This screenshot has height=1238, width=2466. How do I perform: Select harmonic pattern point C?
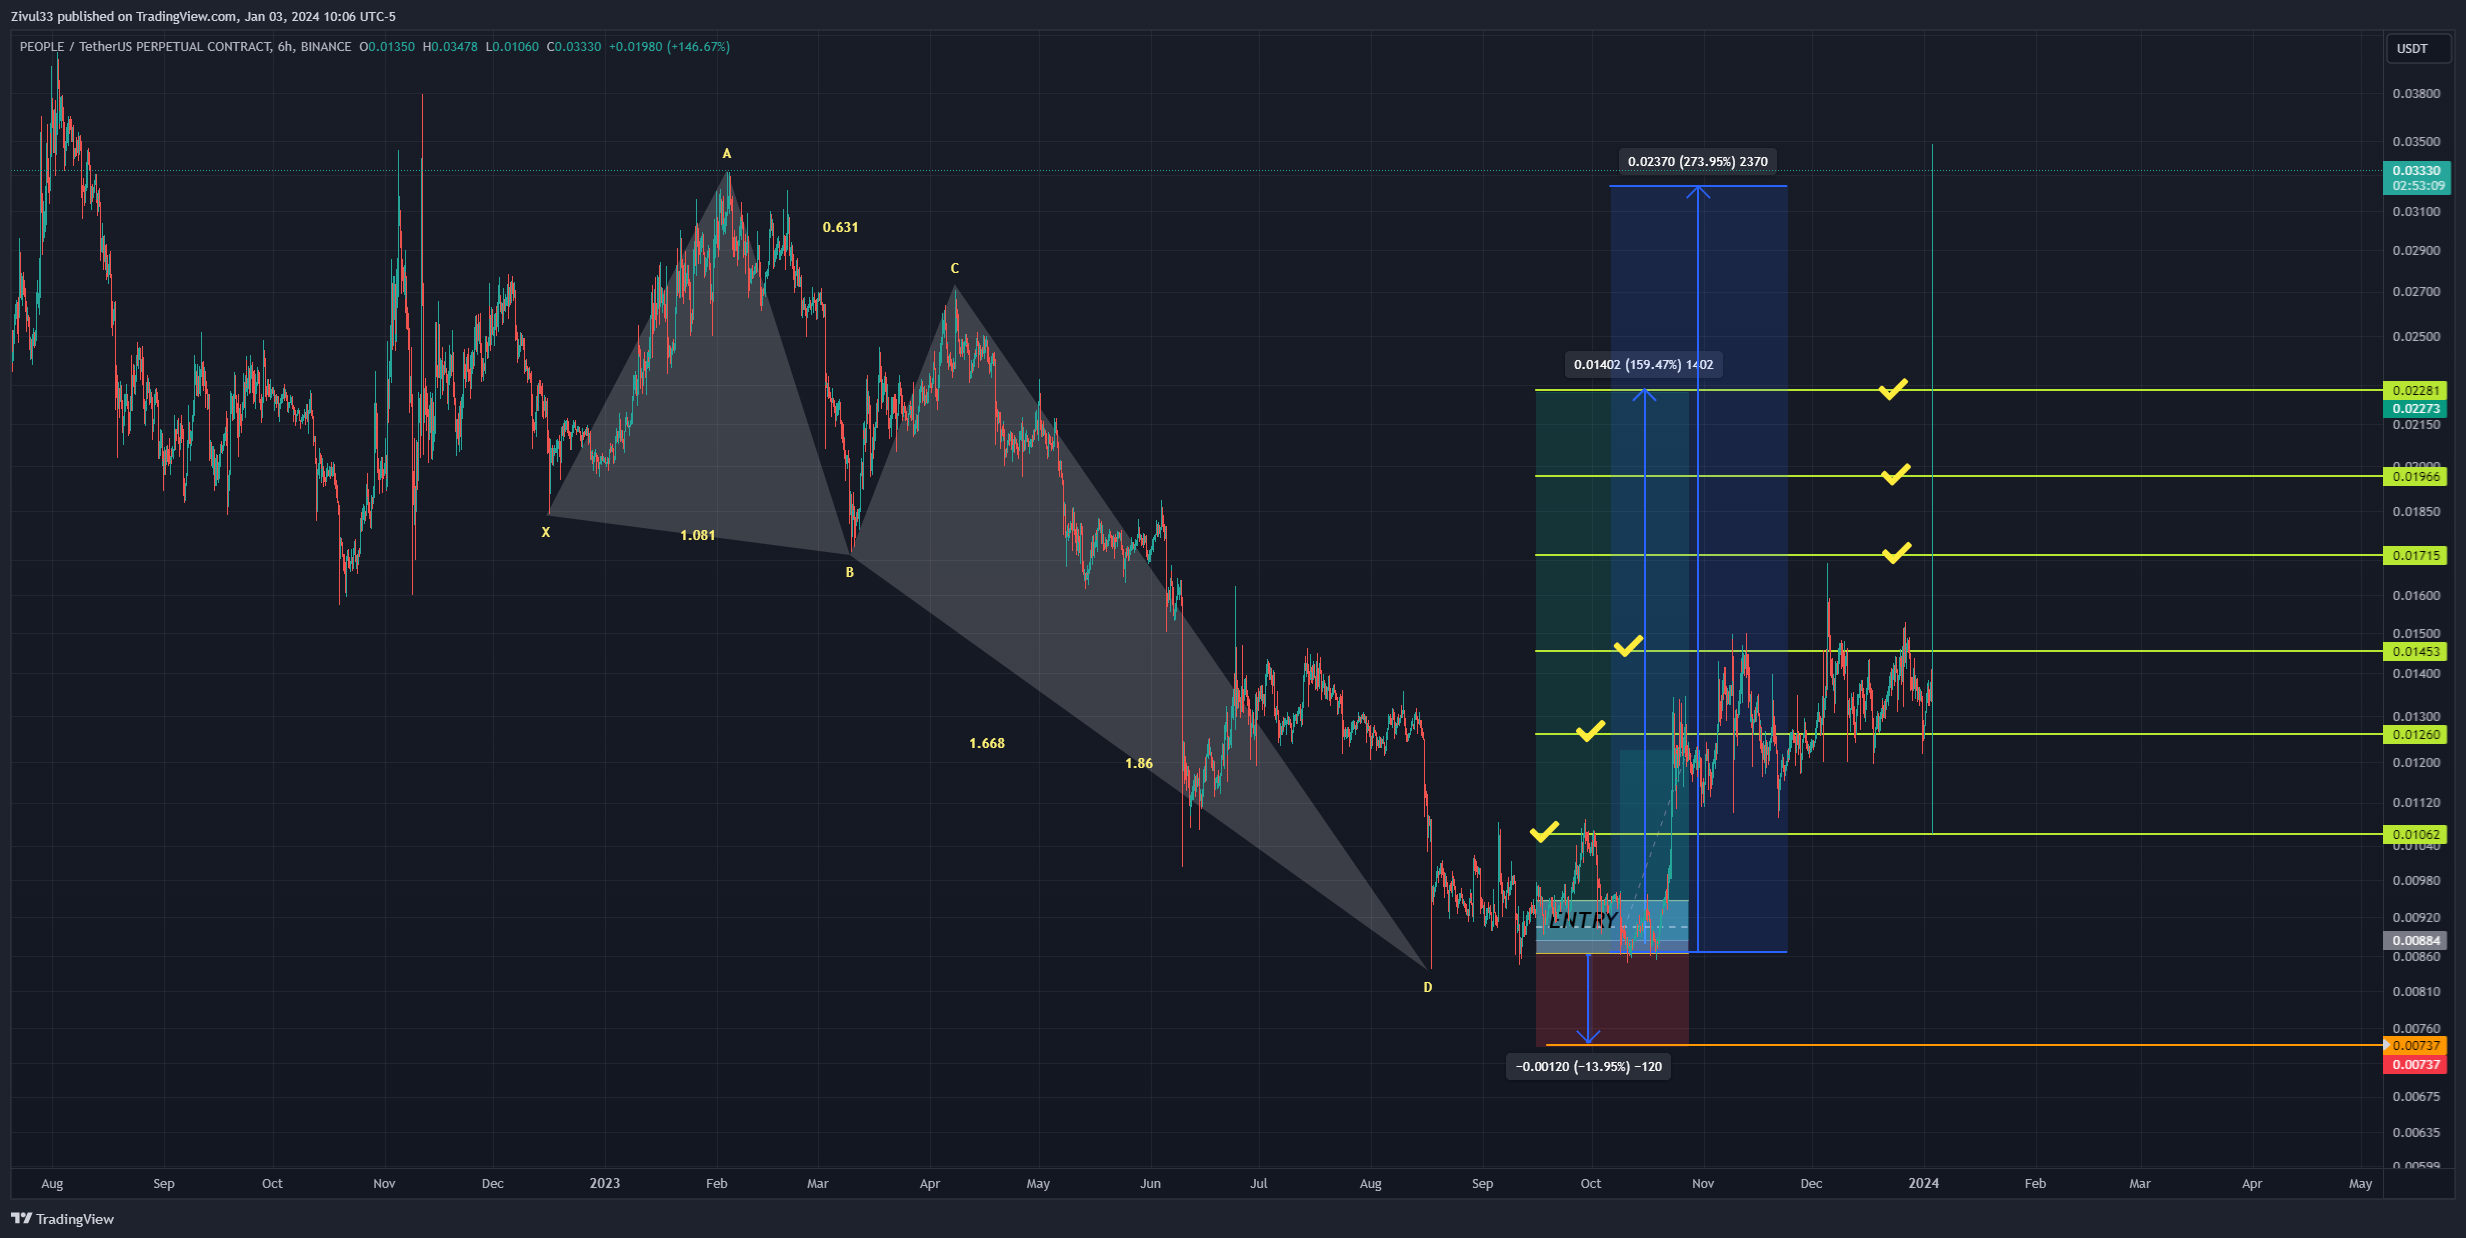[x=955, y=268]
